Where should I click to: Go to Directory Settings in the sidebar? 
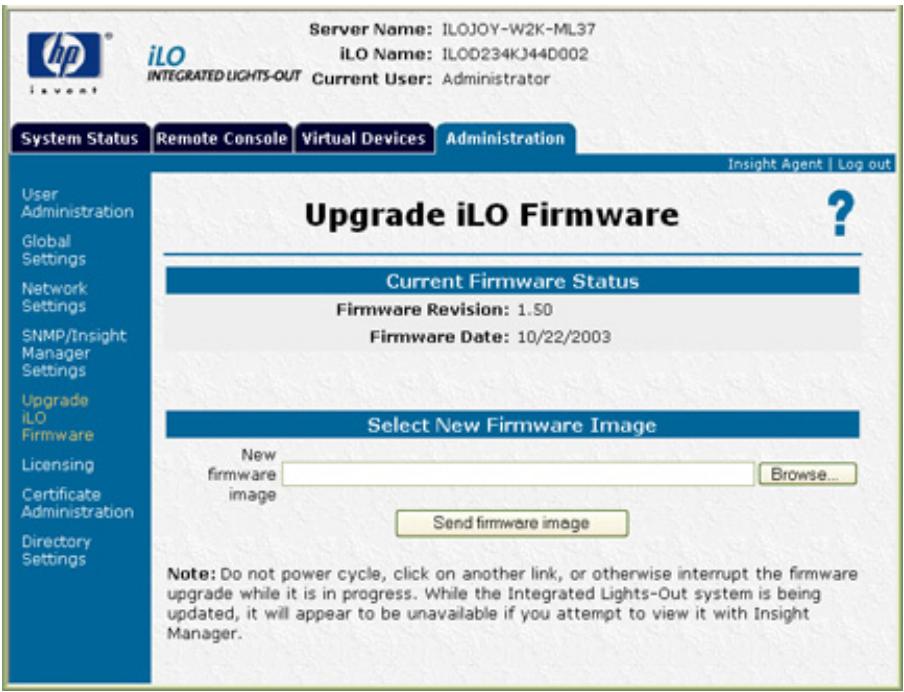(56, 550)
